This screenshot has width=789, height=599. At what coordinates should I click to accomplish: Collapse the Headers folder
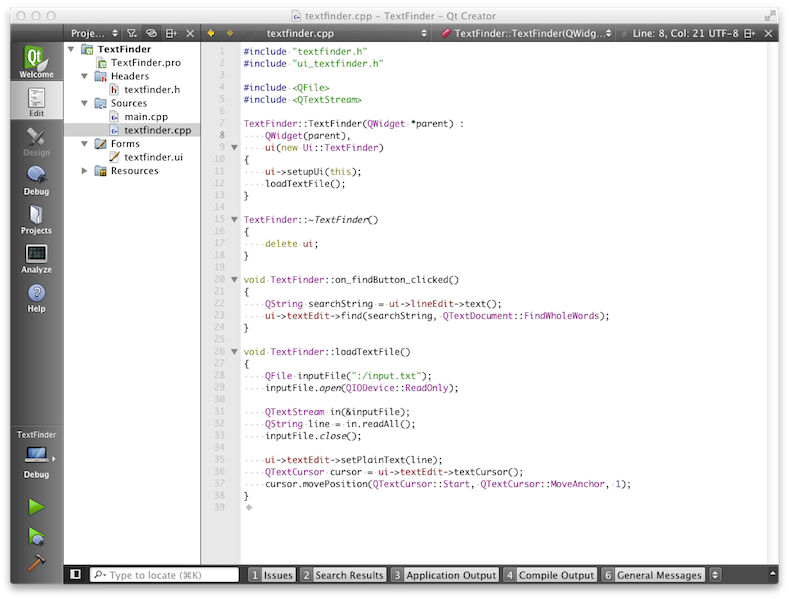tap(85, 76)
